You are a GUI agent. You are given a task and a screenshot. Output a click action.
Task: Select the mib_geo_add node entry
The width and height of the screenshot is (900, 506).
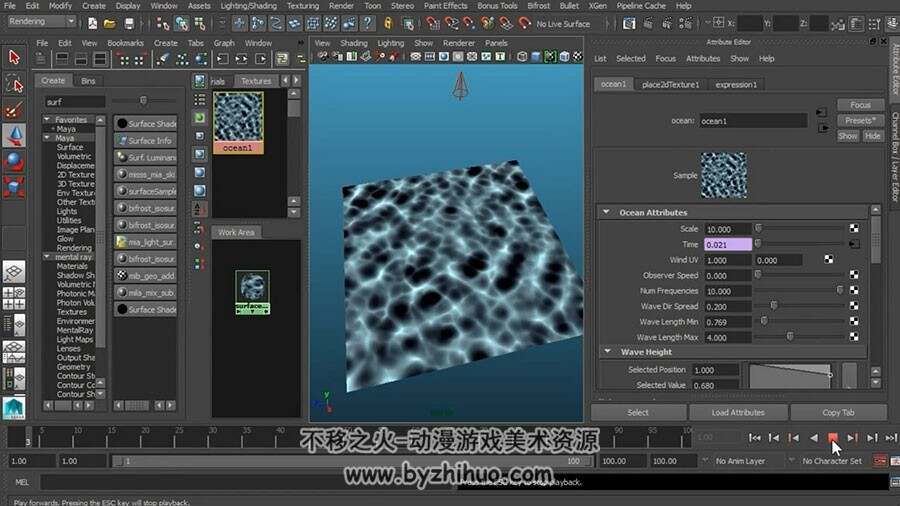[145, 275]
